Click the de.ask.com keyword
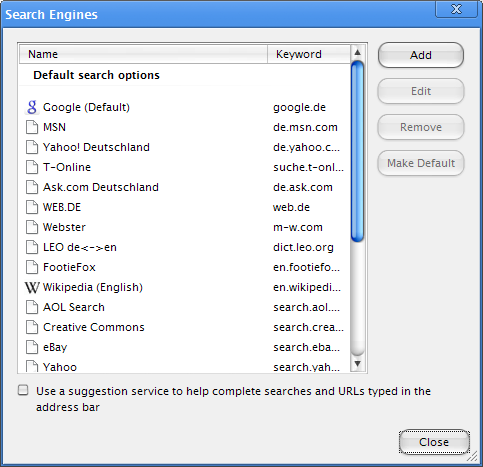This screenshot has width=483, height=467. pos(303,187)
